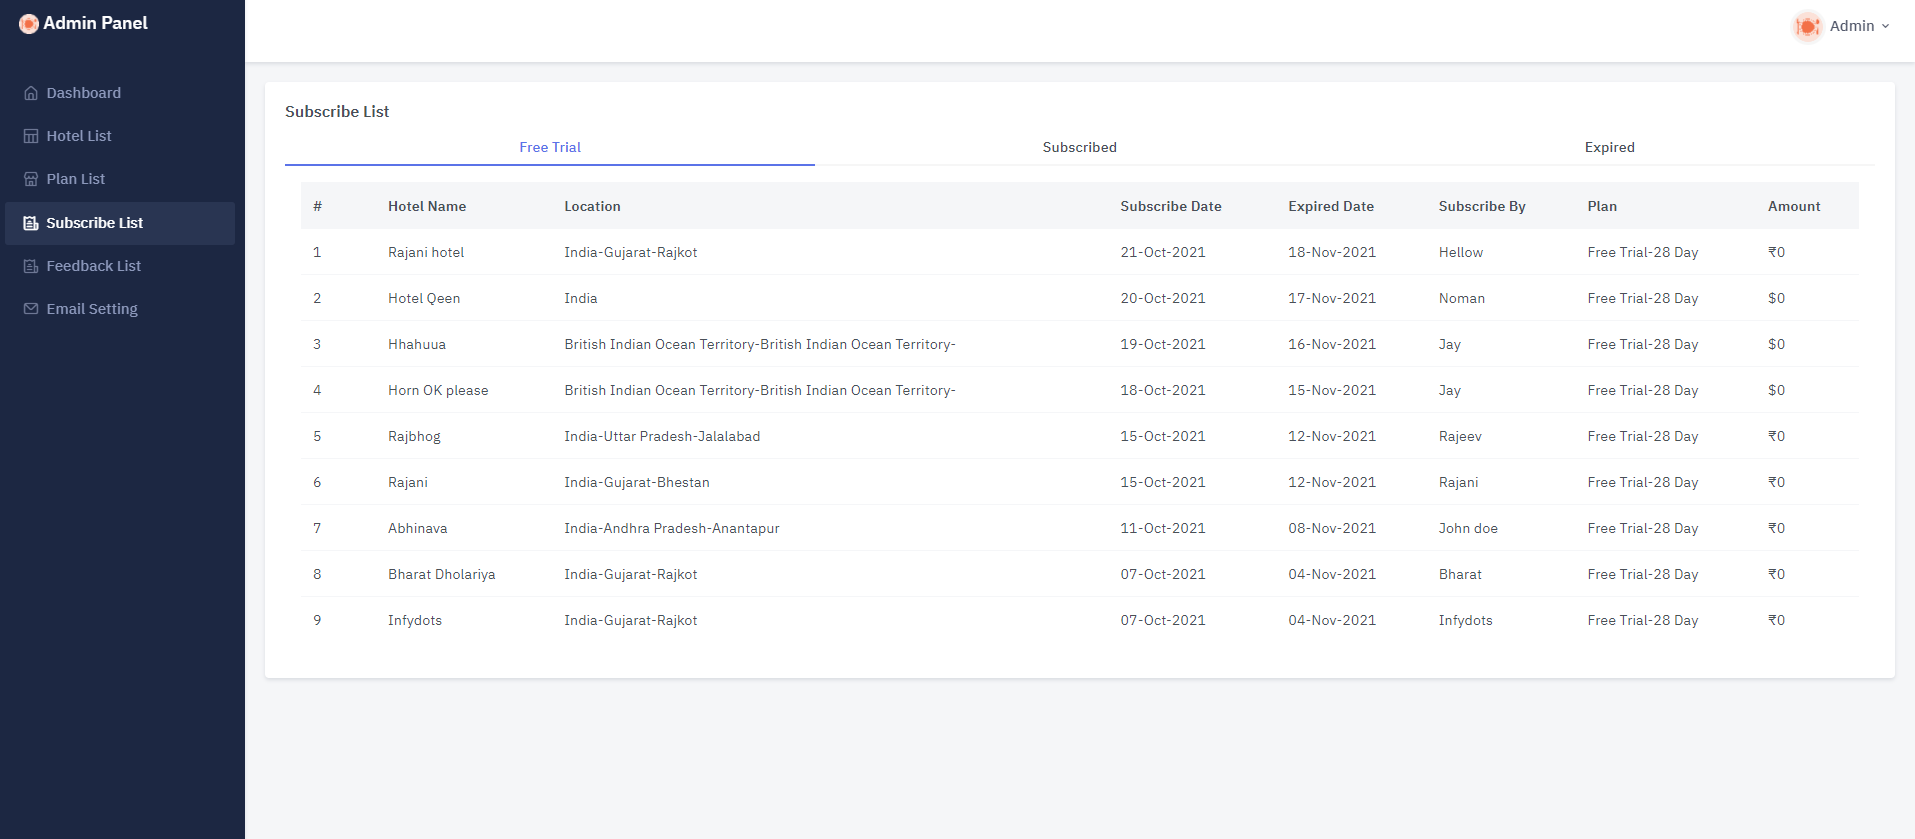
Task: Click subscriber Bharat in row 8
Action: [x=1460, y=574]
